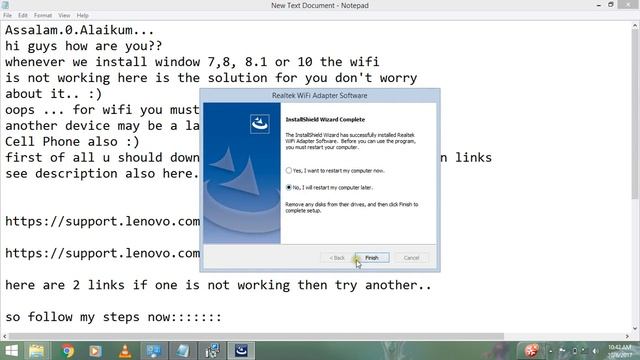Click the horizontal scrollbar right arrow in Notepad
The height and width of the screenshot is (360, 640).
point(627,336)
